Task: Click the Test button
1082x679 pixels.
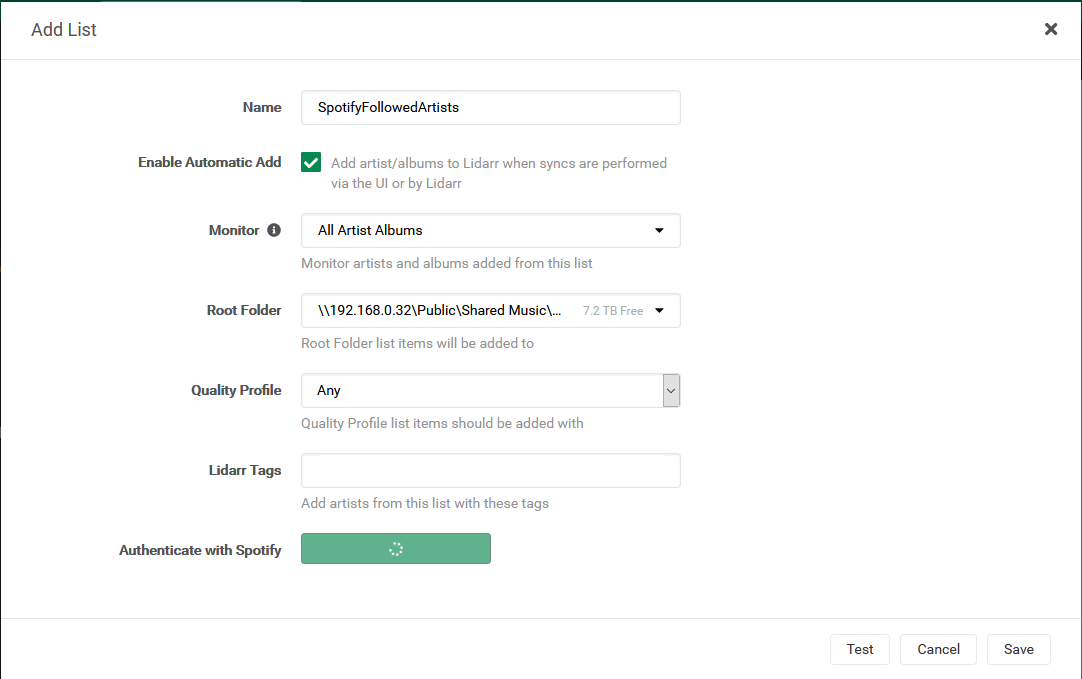Action: pos(859,649)
